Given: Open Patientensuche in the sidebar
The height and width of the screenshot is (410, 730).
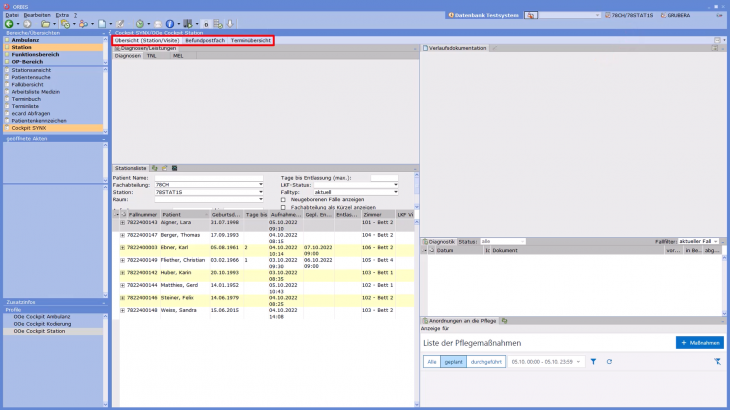Looking at the screenshot, I should 31,78.
